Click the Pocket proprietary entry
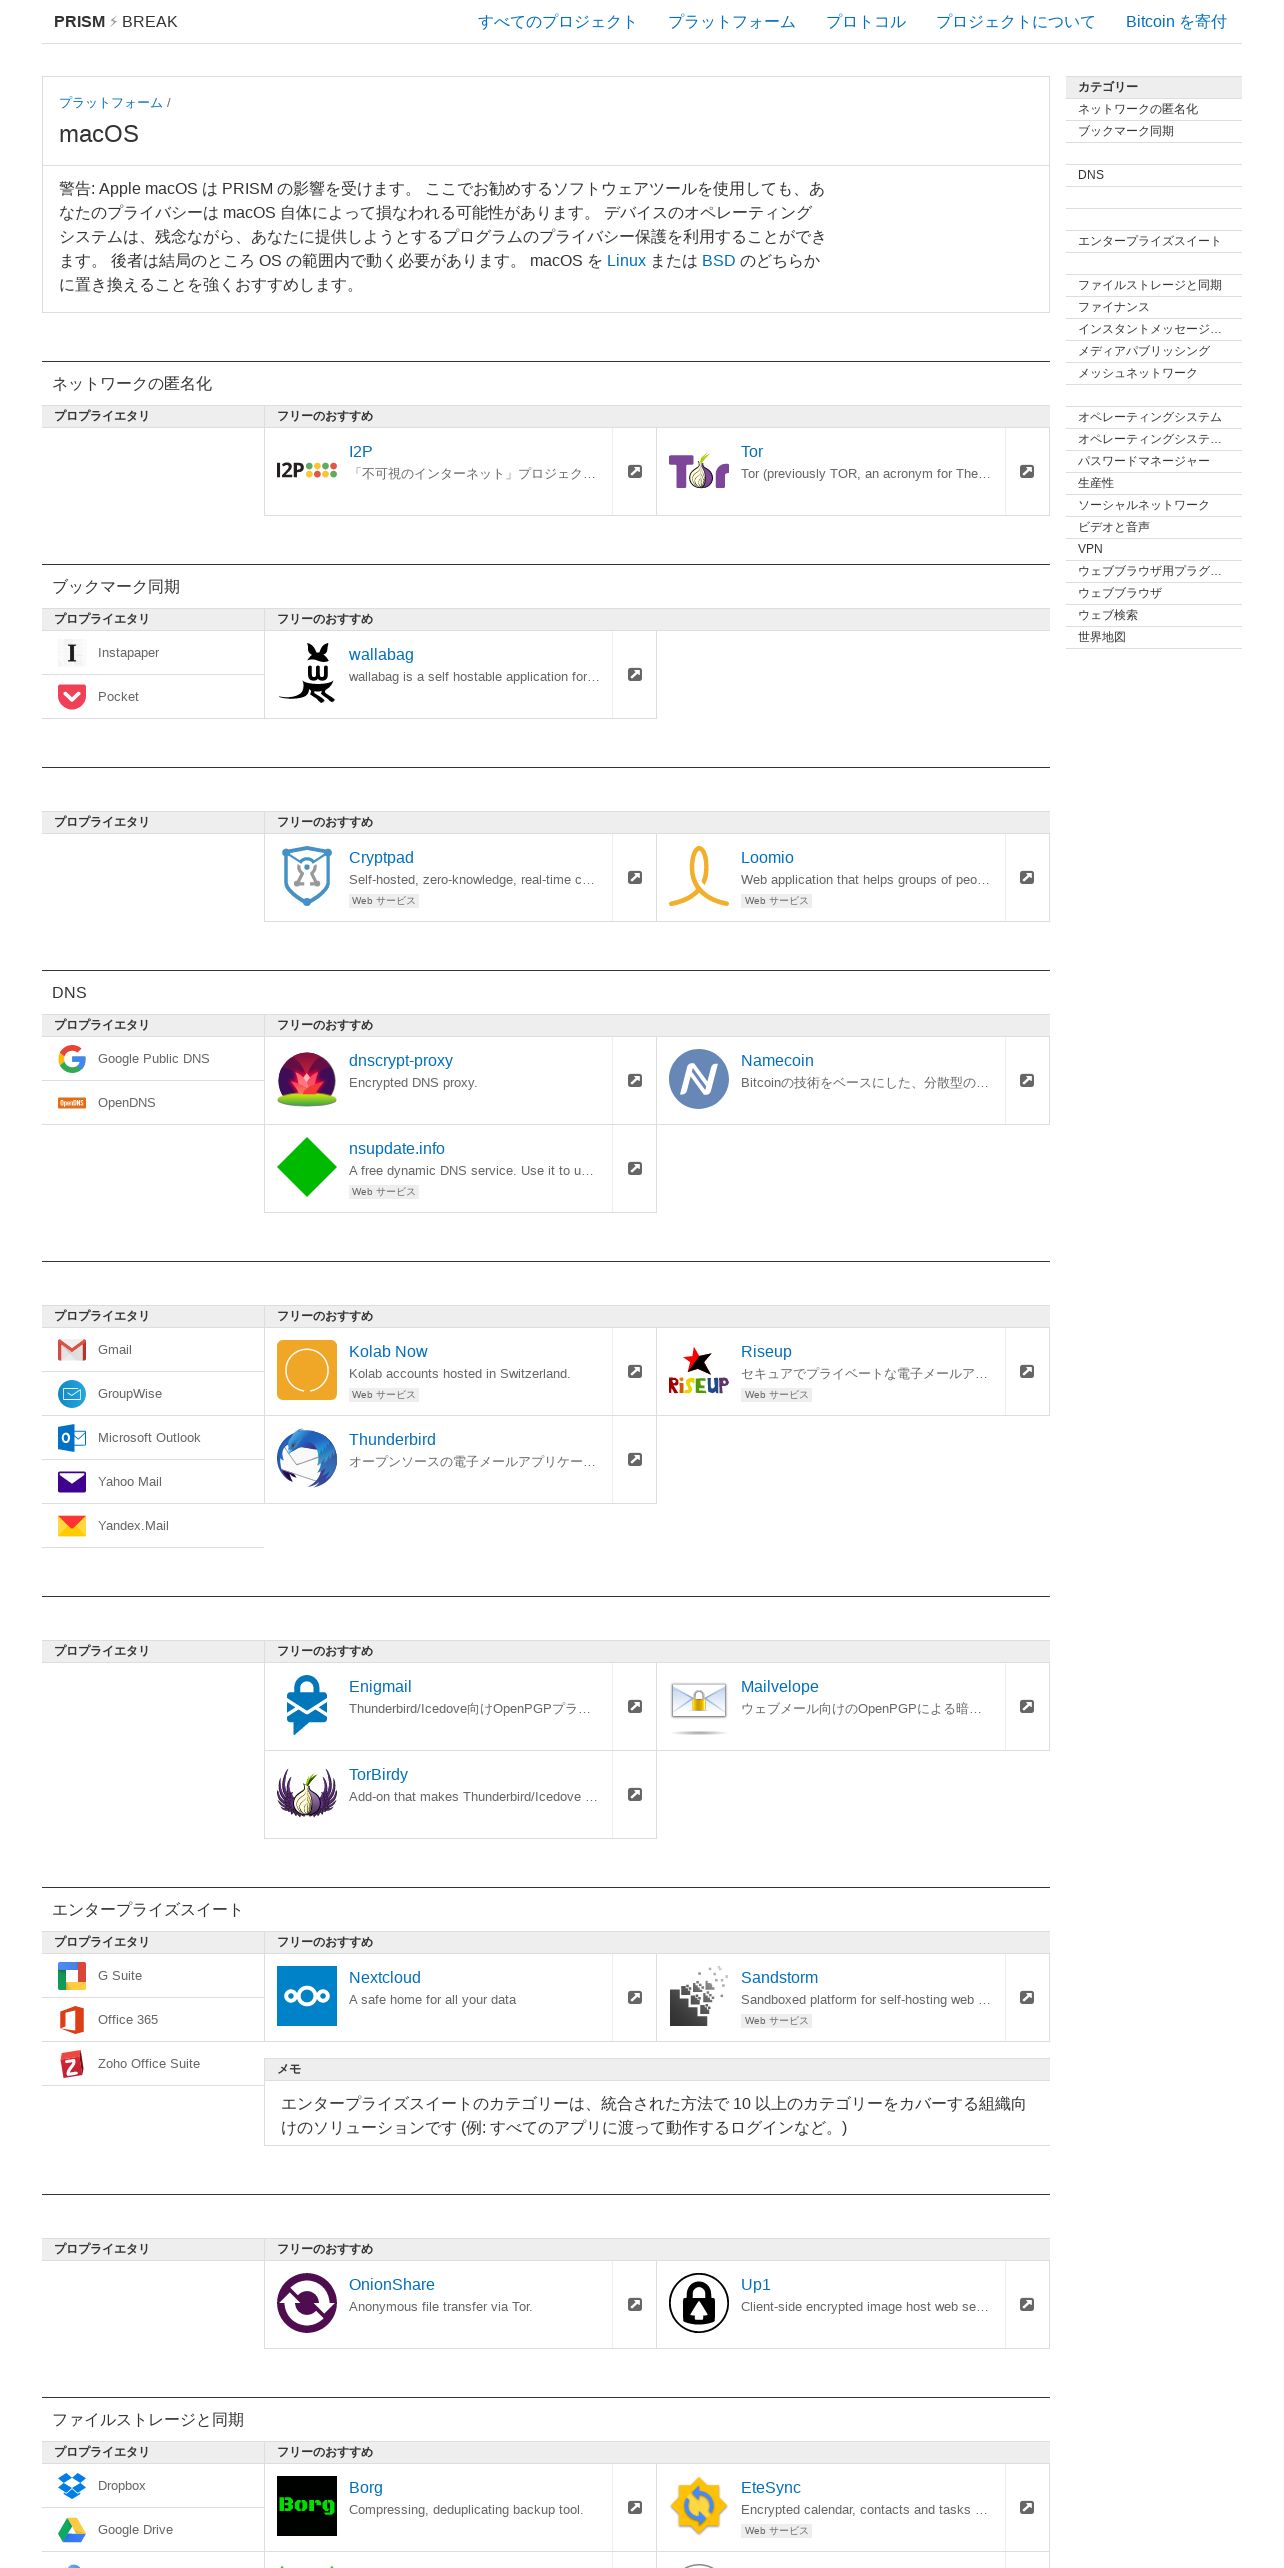 pos(153,697)
